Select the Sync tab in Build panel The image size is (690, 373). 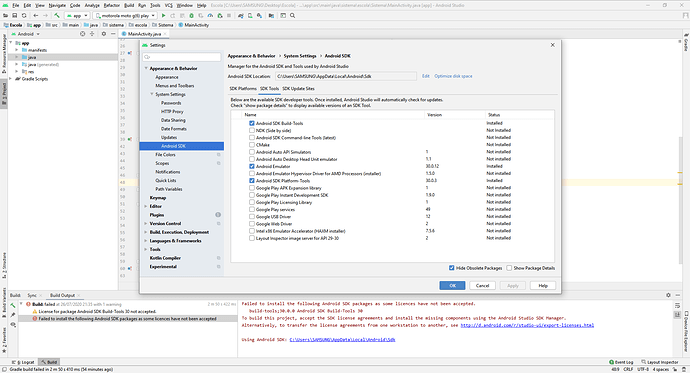[32, 295]
